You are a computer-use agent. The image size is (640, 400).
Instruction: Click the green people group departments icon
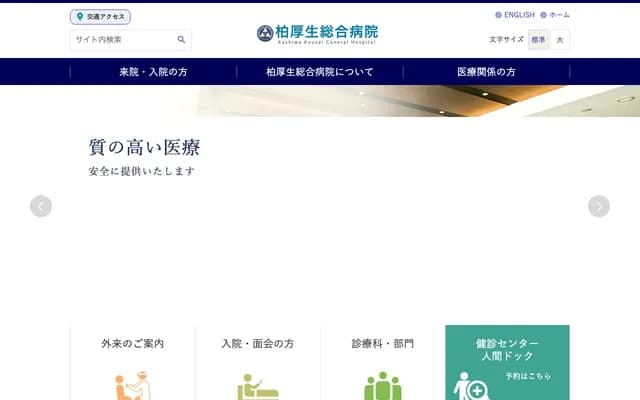[382, 386]
